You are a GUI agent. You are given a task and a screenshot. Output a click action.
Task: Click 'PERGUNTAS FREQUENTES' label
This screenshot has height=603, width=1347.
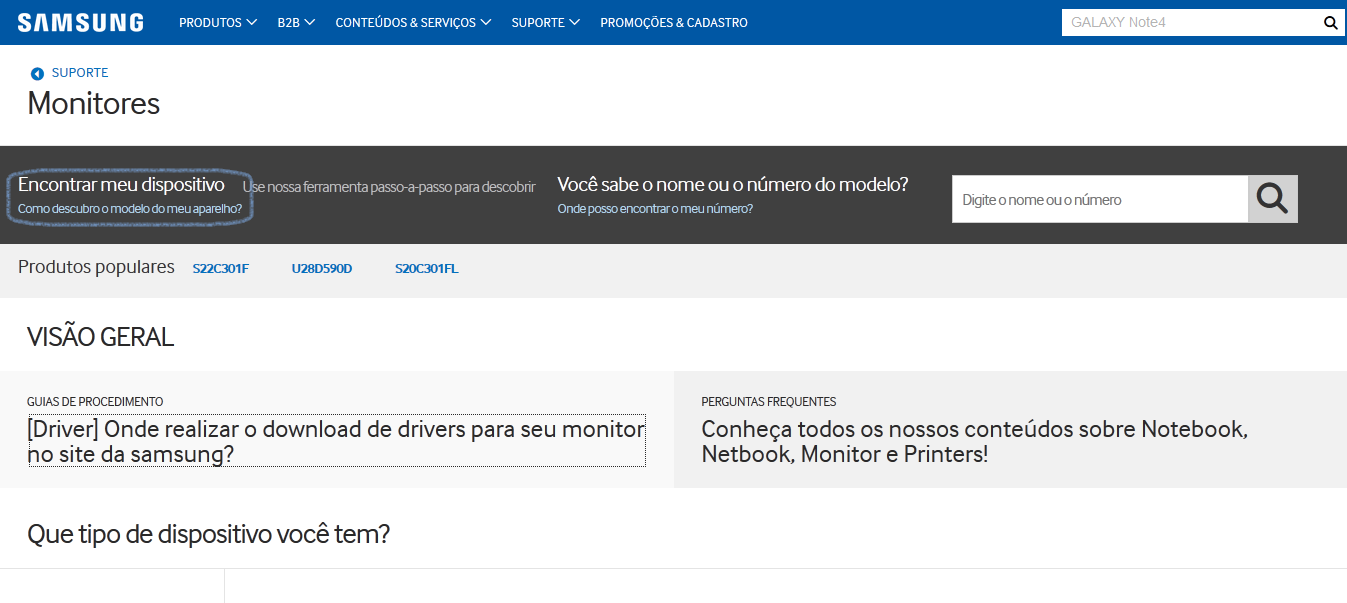click(x=769, y=402)
